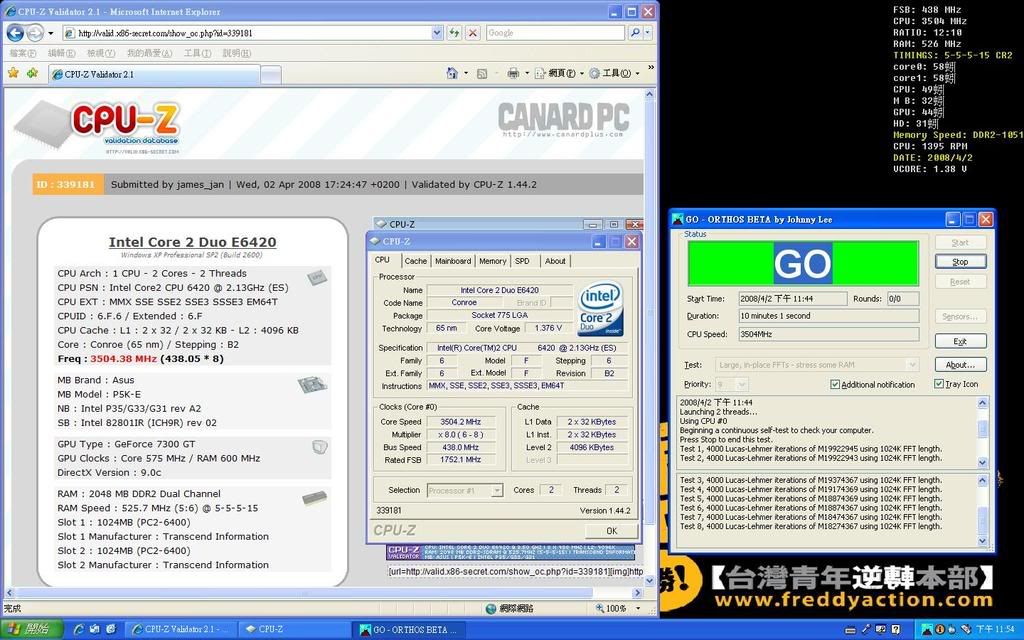Viewport: 1024px width, 640px height.
Task: Open the 我的最愛(A) menu
Action: pos(150,53)
